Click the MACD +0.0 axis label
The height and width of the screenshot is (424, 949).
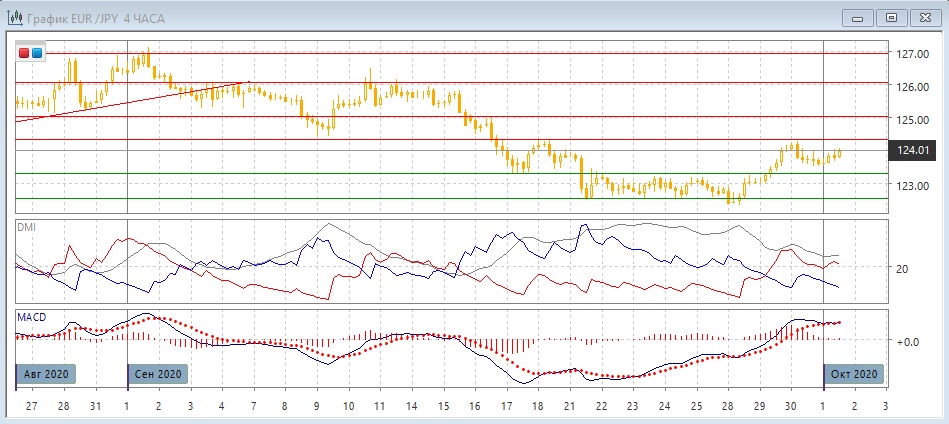click(906, 342)
